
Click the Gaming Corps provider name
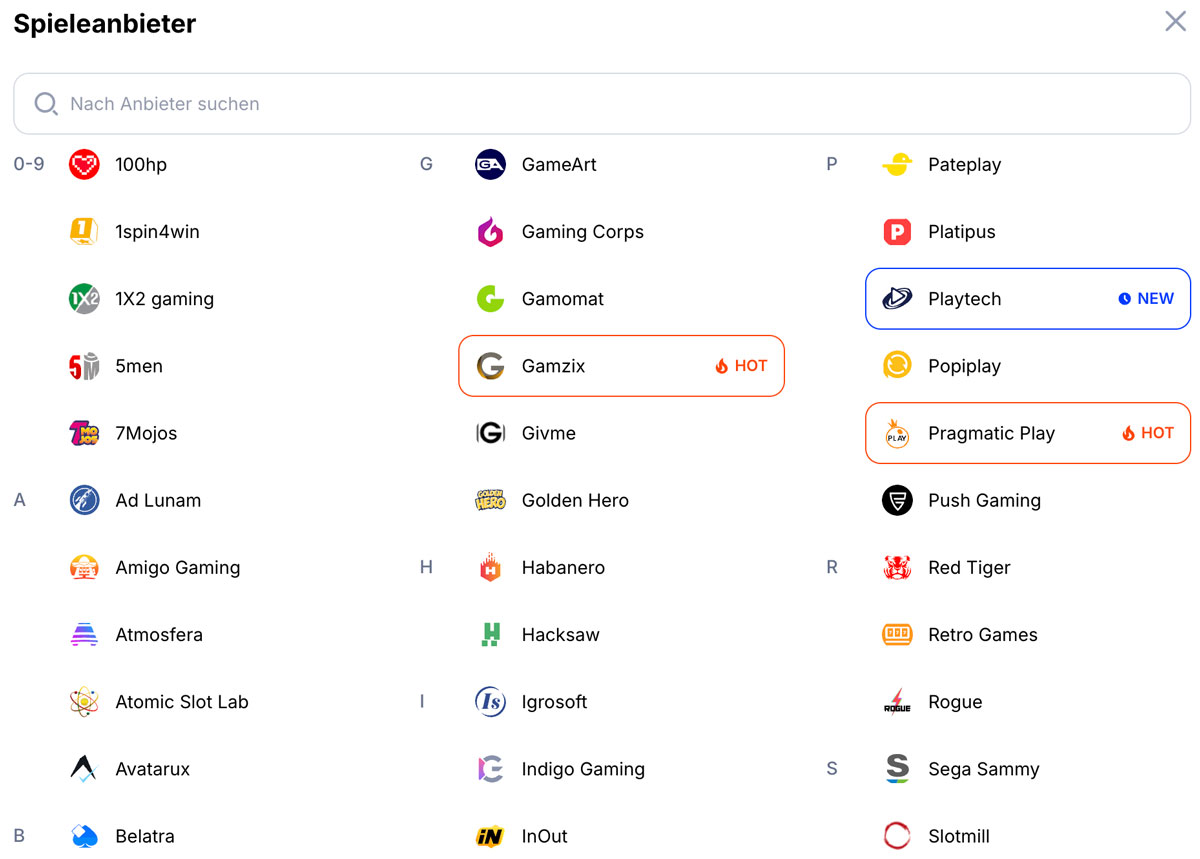point(582,231)
